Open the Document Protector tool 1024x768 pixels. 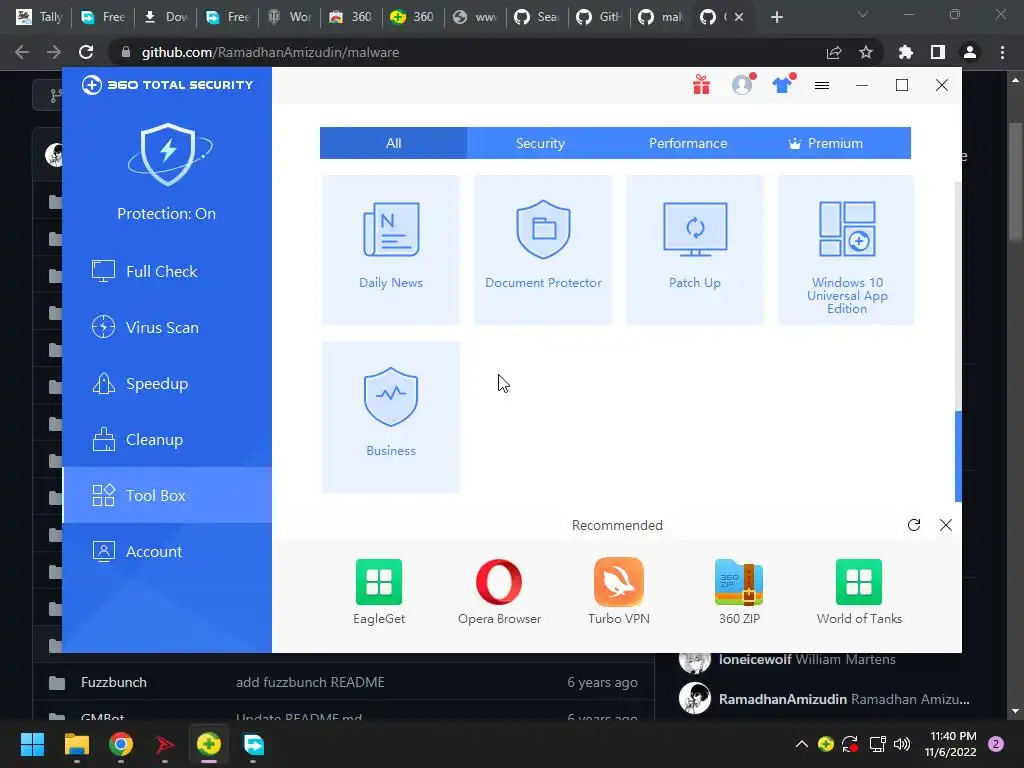[543, 249]
